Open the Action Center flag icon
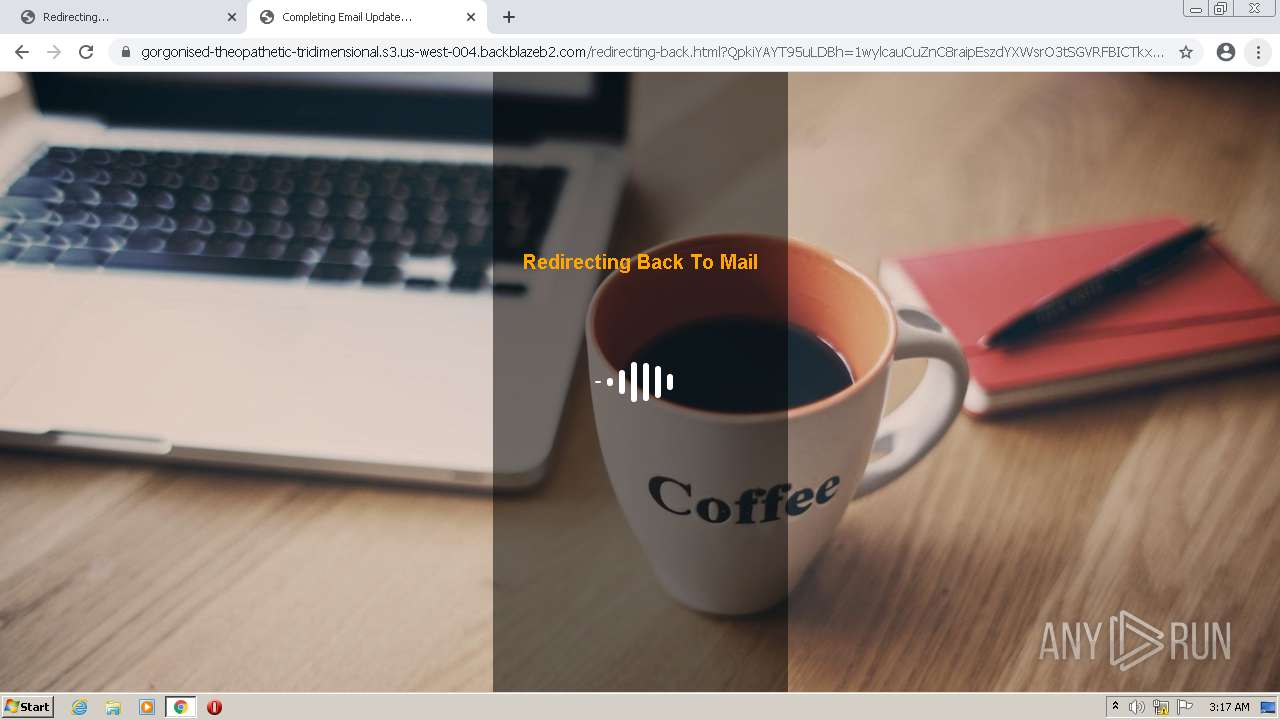This screenshot has width=1280, height=720. click(x=1185, y=707)
